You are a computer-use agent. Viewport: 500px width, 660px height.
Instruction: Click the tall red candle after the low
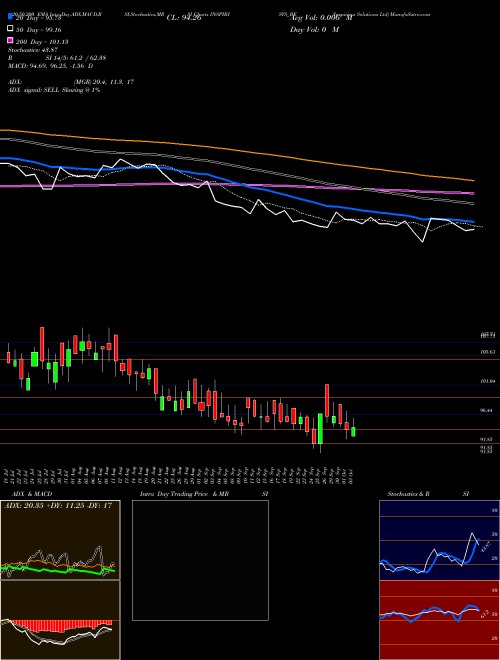pyautogui.click(x=327, y=400)
